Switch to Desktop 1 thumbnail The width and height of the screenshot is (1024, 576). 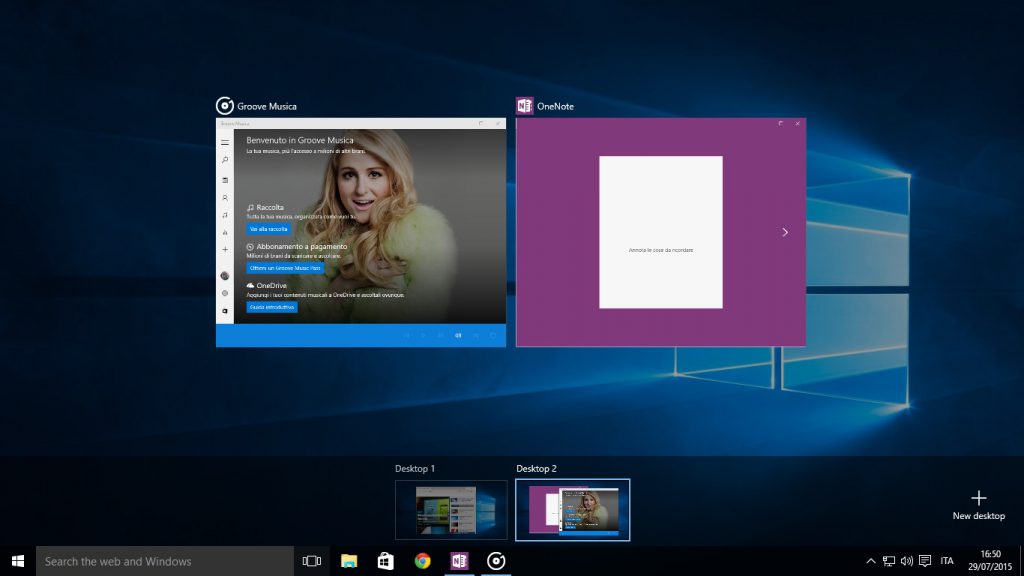tap(451, 510)
